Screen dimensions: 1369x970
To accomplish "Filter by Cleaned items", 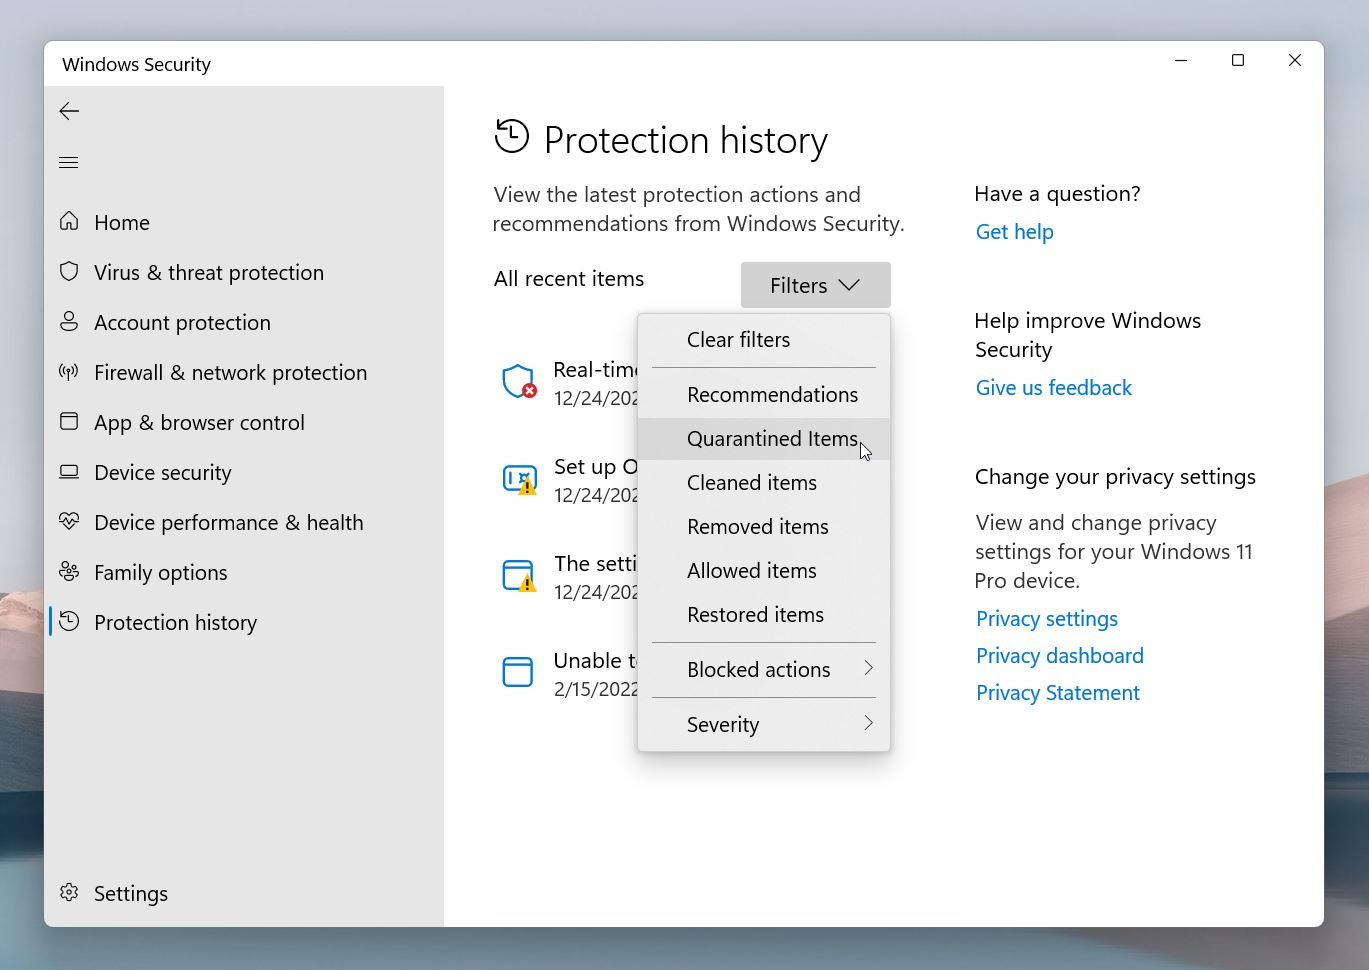I will coord(764,483).
